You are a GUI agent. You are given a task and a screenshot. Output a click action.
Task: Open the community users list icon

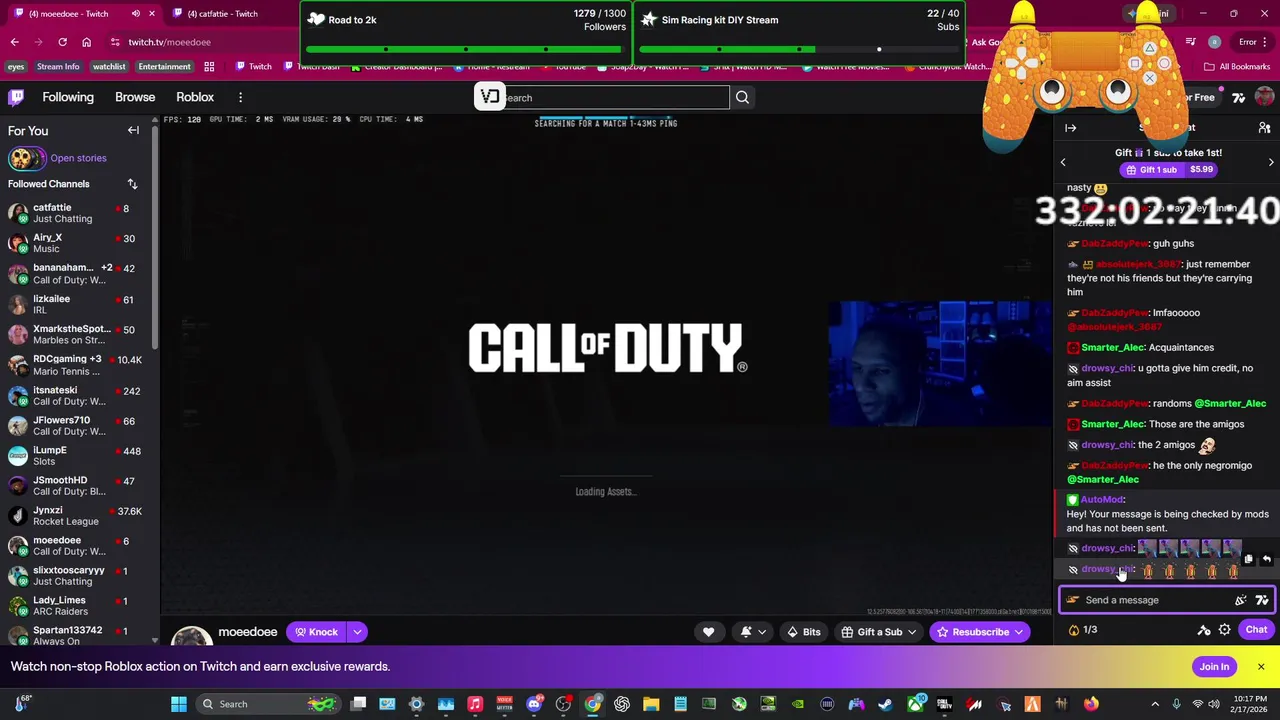[x=1264, y=128]
